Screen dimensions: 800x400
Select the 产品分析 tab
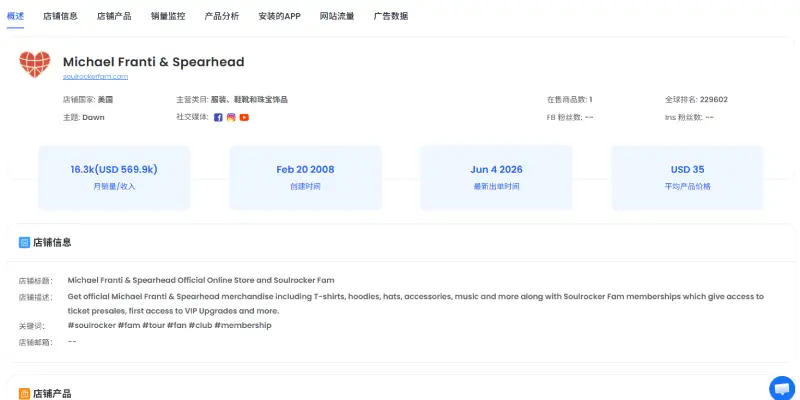(221, 16)
